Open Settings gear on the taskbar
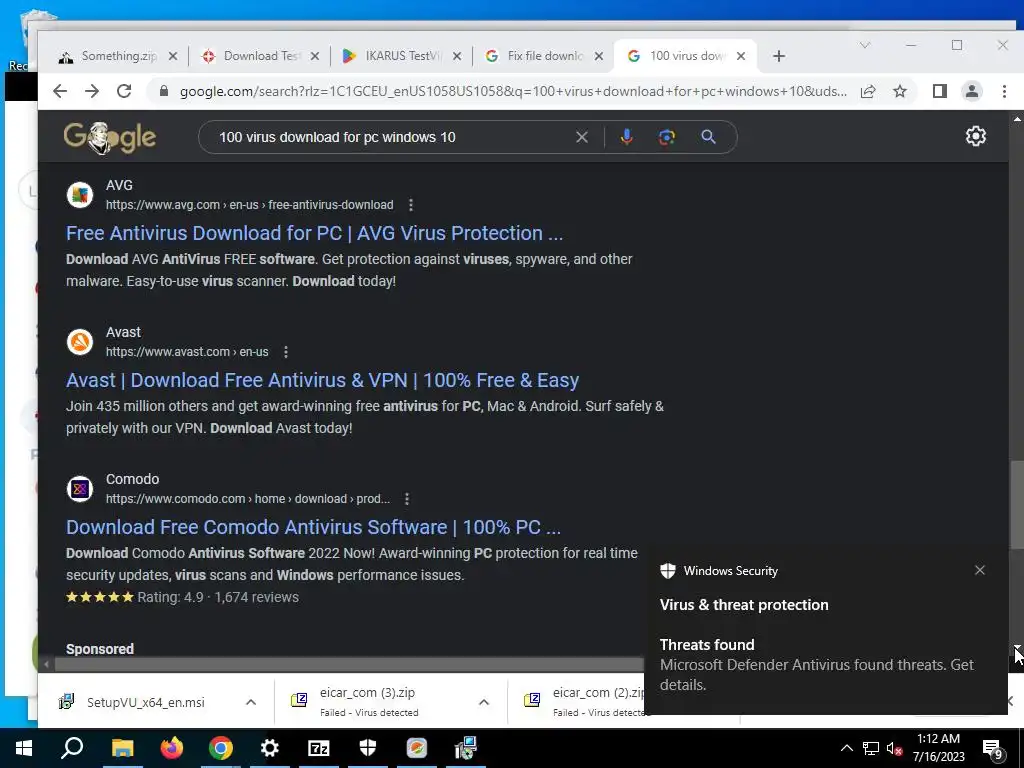 [270, 748]
